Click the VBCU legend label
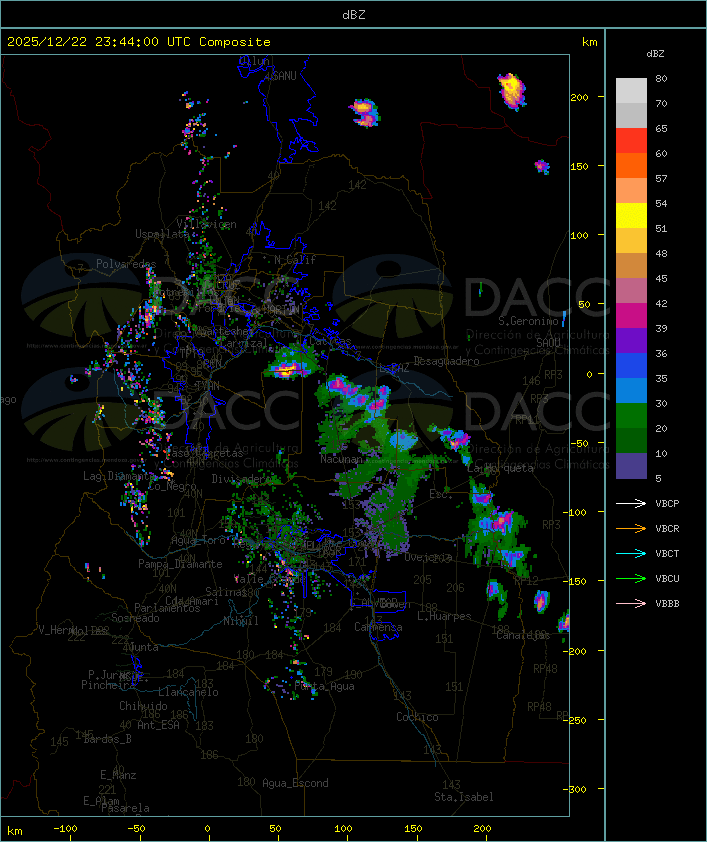This screenshot has width=707, height=842. tap(667, 578)
